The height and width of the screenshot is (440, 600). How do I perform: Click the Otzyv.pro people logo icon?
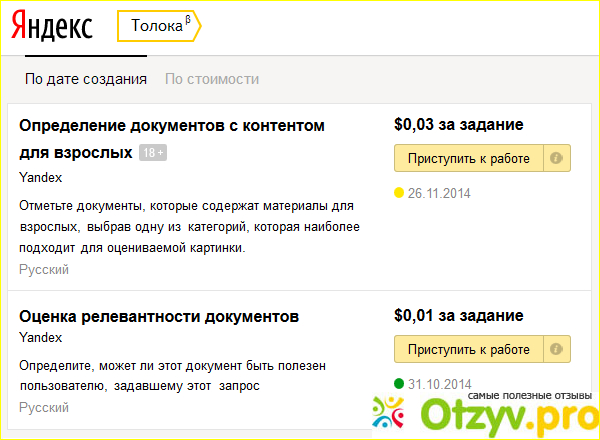click(391, 412)
